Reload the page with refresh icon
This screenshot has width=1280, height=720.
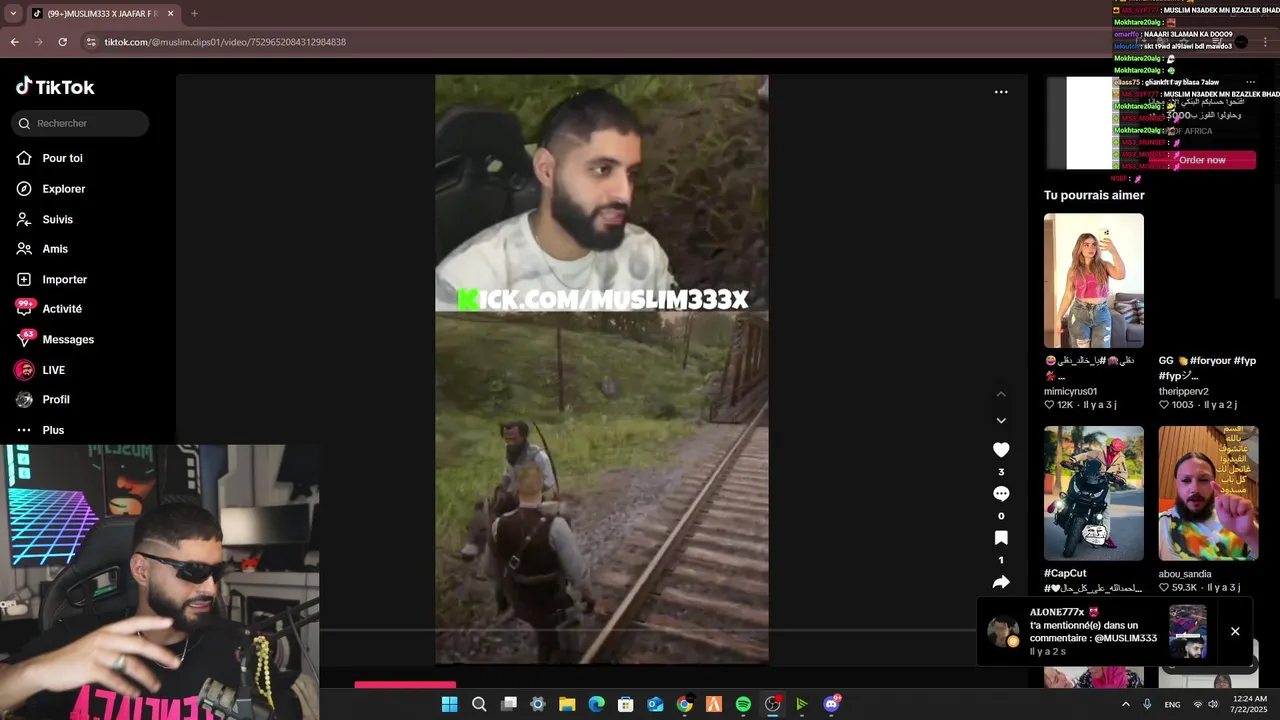pyautogui.click(x=62, y=42)
